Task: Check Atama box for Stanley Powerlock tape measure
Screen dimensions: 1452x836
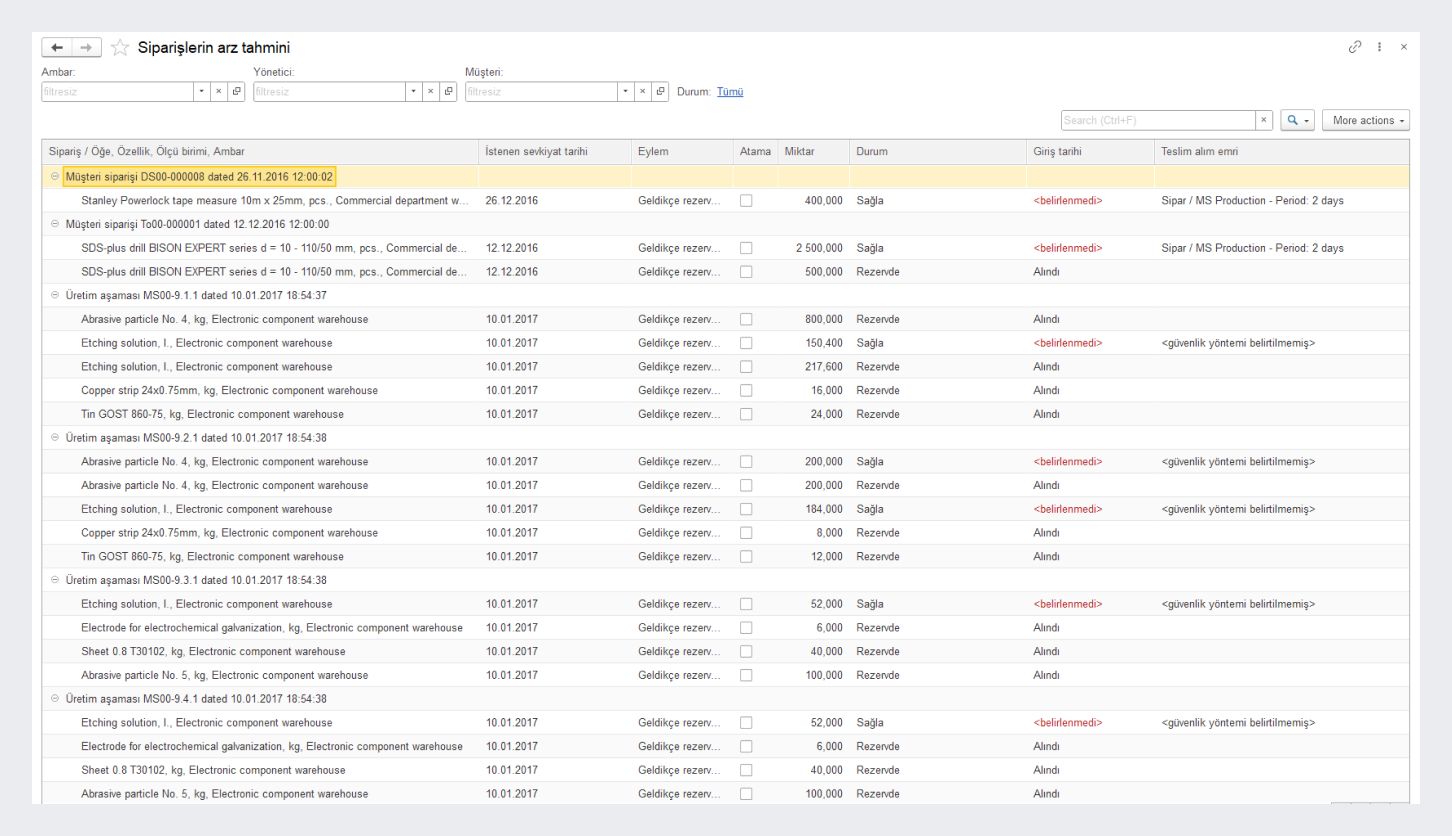Action: 746,200
